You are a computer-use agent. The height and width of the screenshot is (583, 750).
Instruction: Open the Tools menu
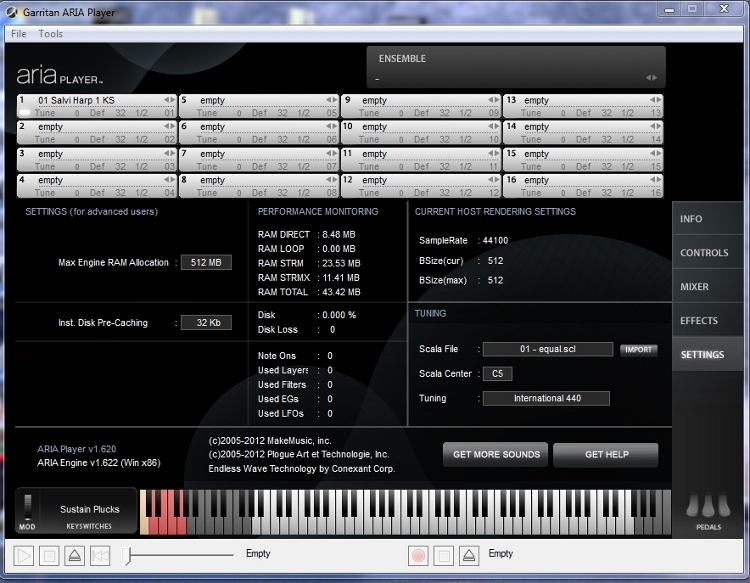pos(50,34)
